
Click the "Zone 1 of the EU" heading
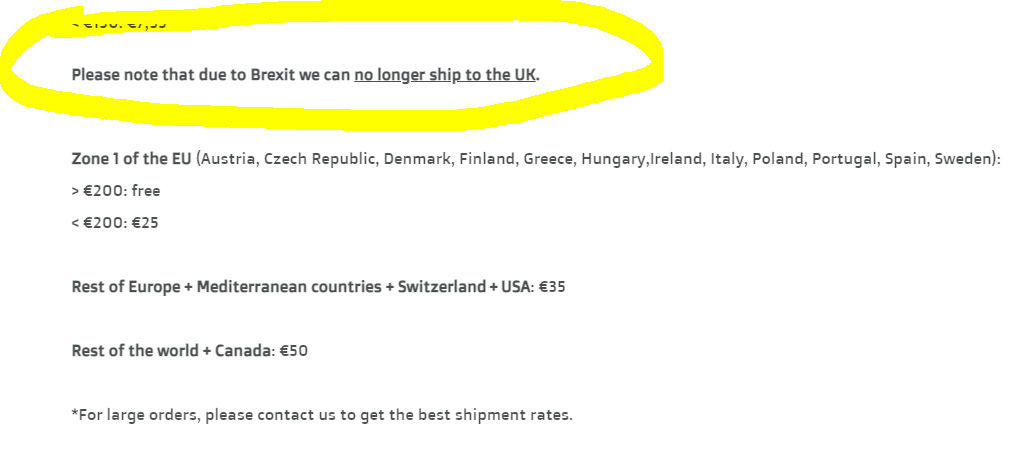coord(131,159)
